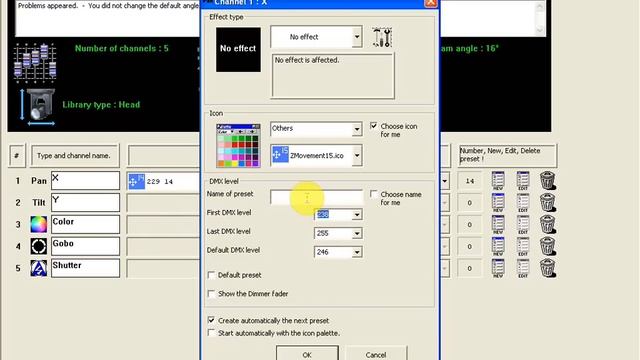Create new preset for Shutter row
Viewport: 640px width, 360px height.
pos(498,269)
